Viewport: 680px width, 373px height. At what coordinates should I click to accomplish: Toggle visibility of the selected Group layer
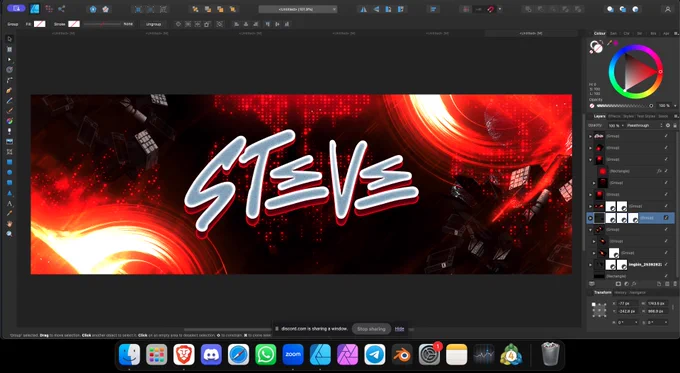pyautogui.click(x=666, y=218)
